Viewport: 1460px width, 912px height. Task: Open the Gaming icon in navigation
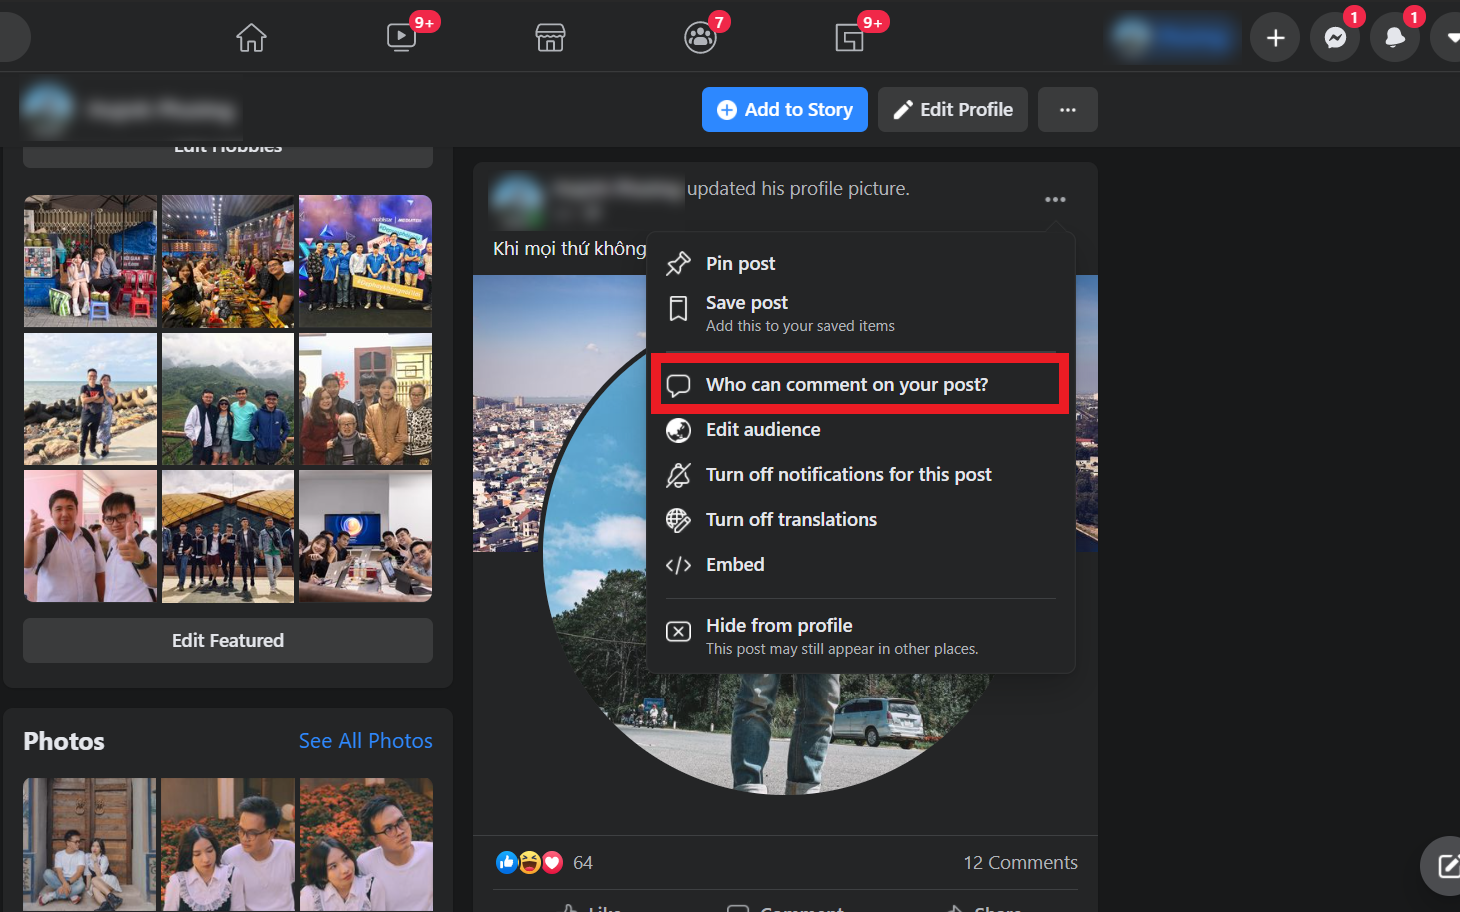[x=849, y=38]
